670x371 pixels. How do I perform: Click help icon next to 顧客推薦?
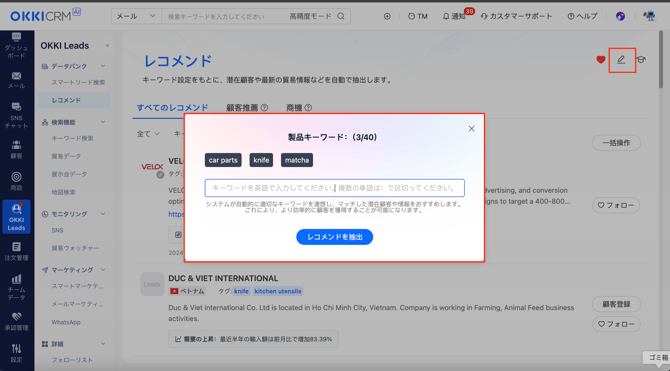[x=264, y=108]
